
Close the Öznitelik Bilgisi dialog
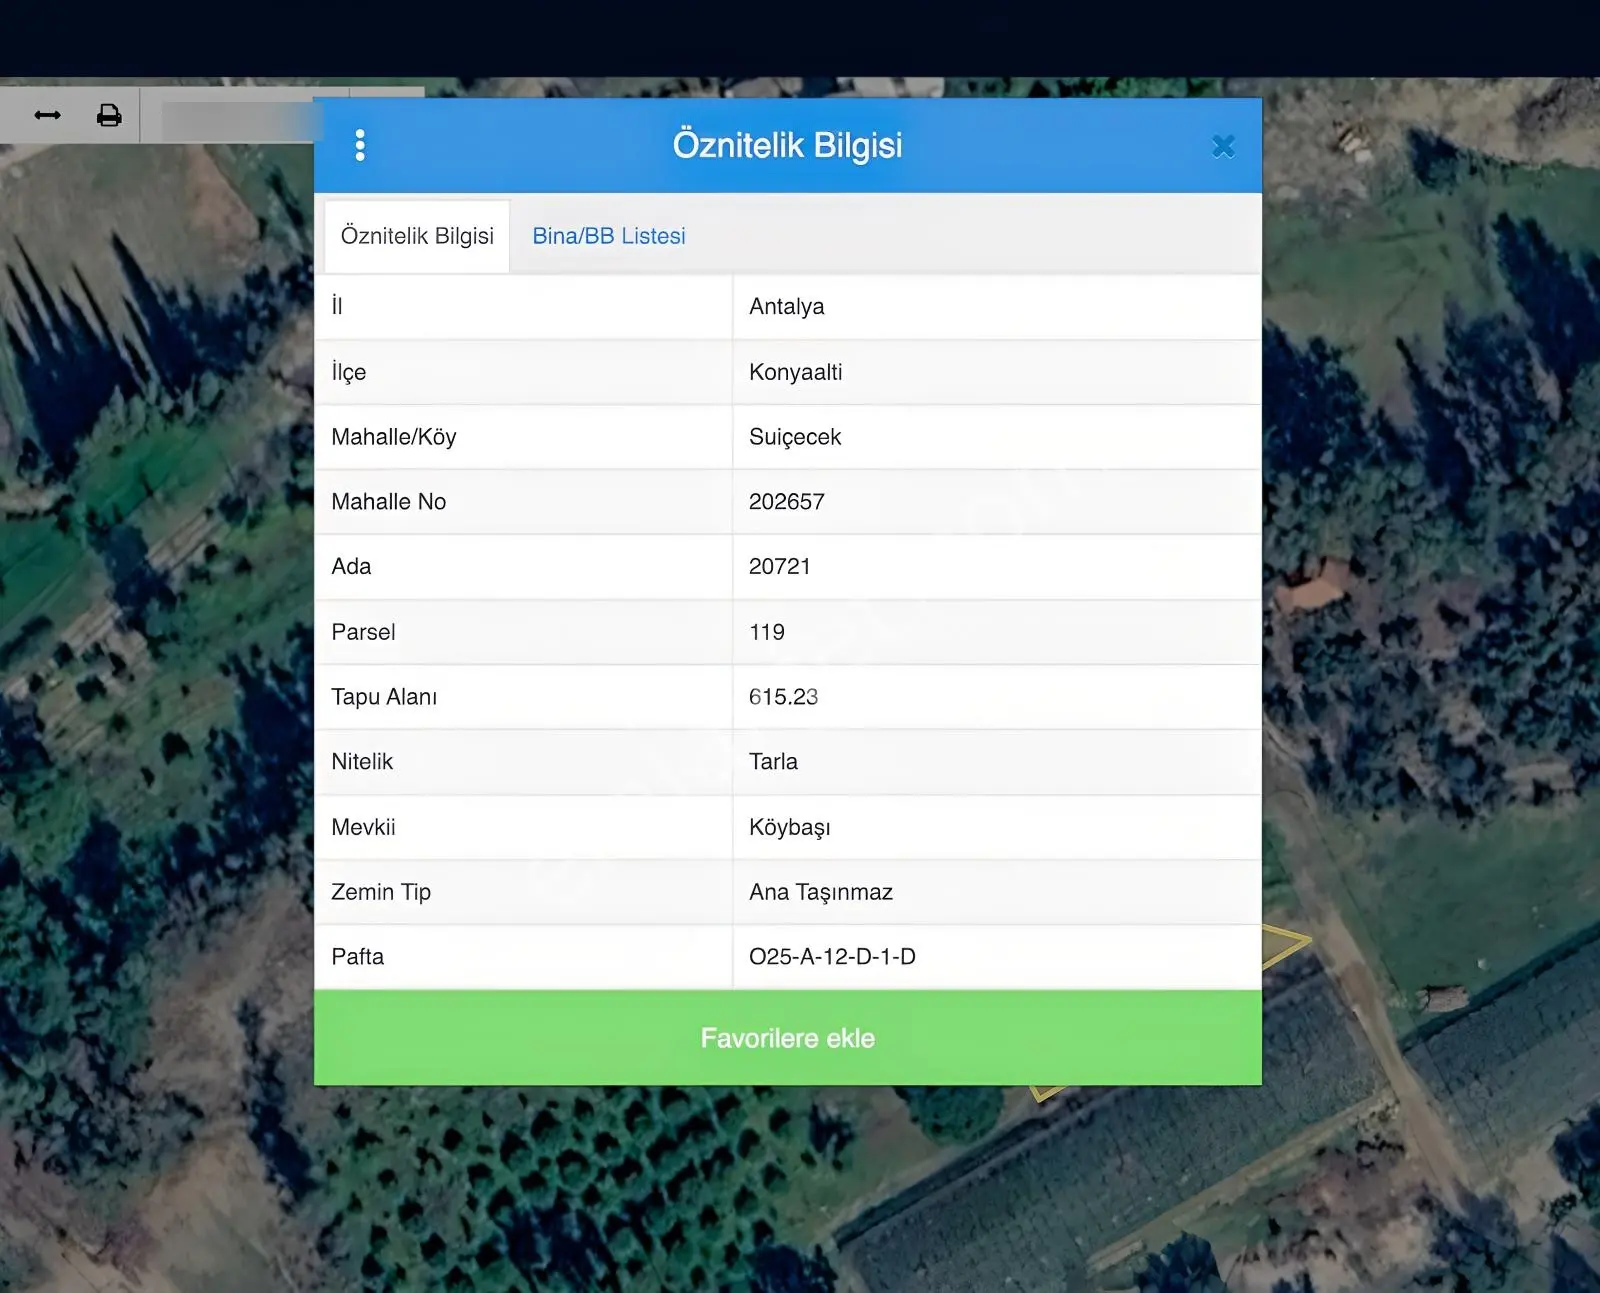(1223, 147)
